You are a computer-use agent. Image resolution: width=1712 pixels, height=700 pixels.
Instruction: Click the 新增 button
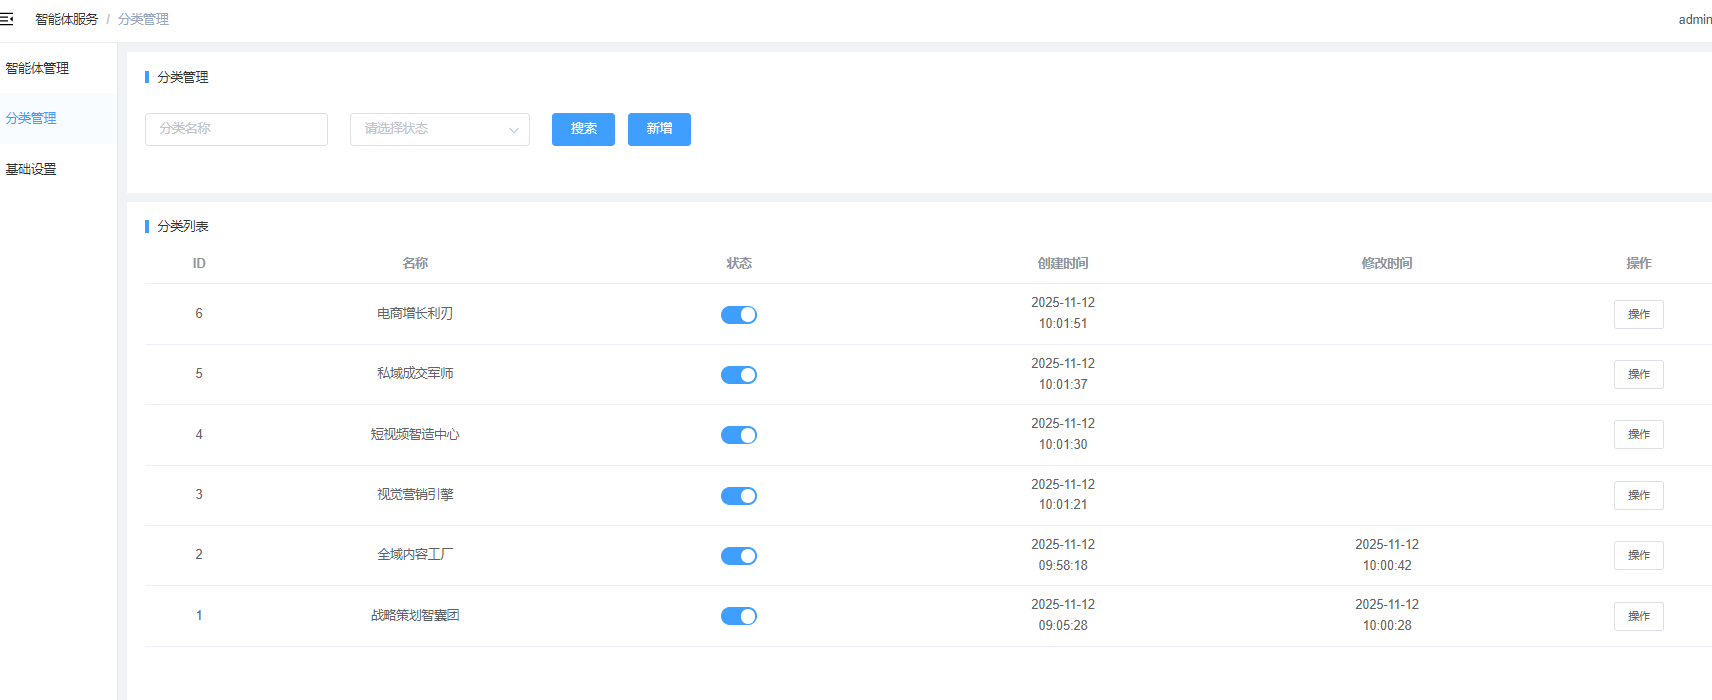[659, 129]
